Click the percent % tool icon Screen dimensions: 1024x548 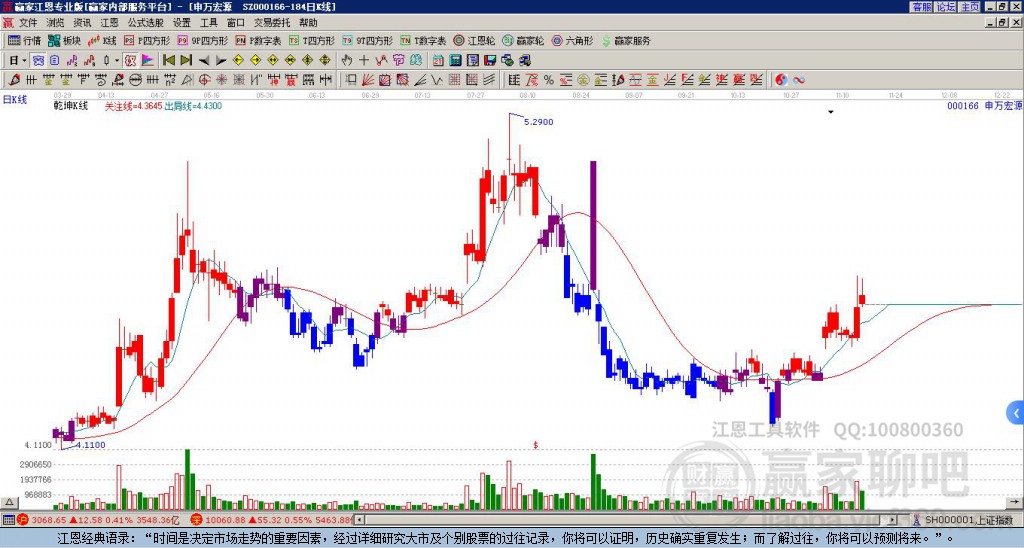[x=549, y=80]
